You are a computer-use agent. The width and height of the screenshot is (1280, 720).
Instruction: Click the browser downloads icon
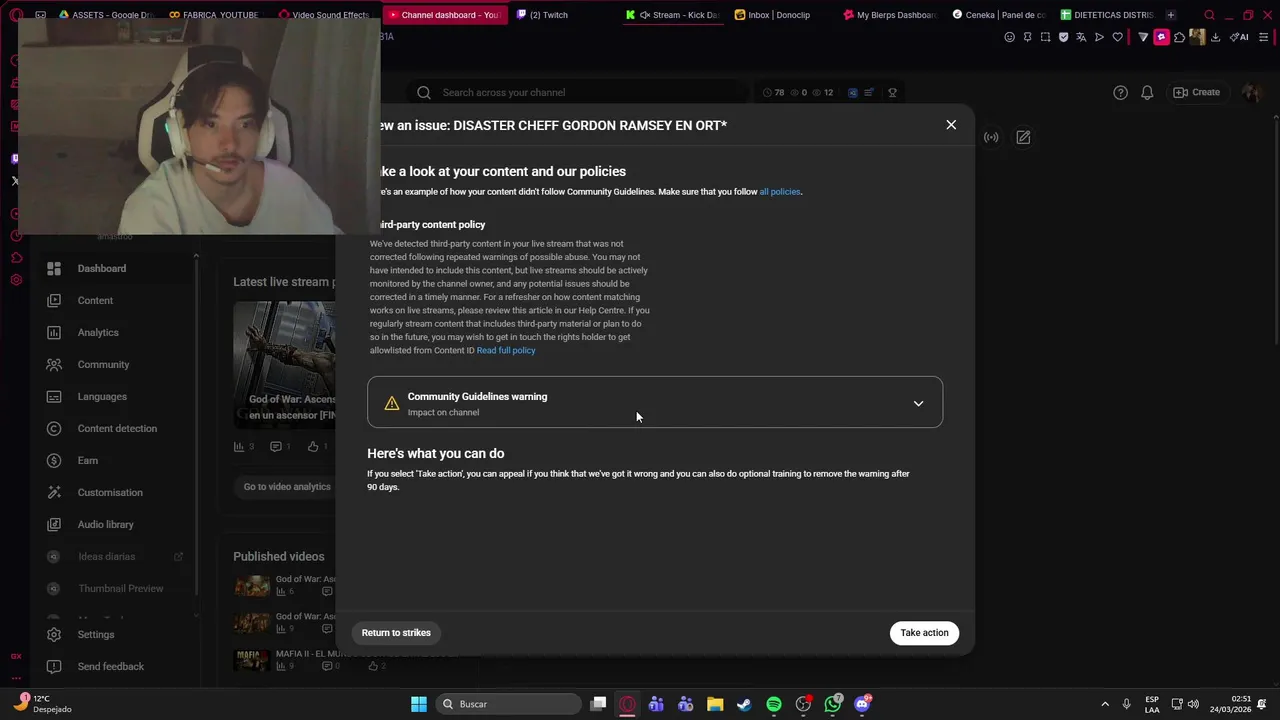1215,37
